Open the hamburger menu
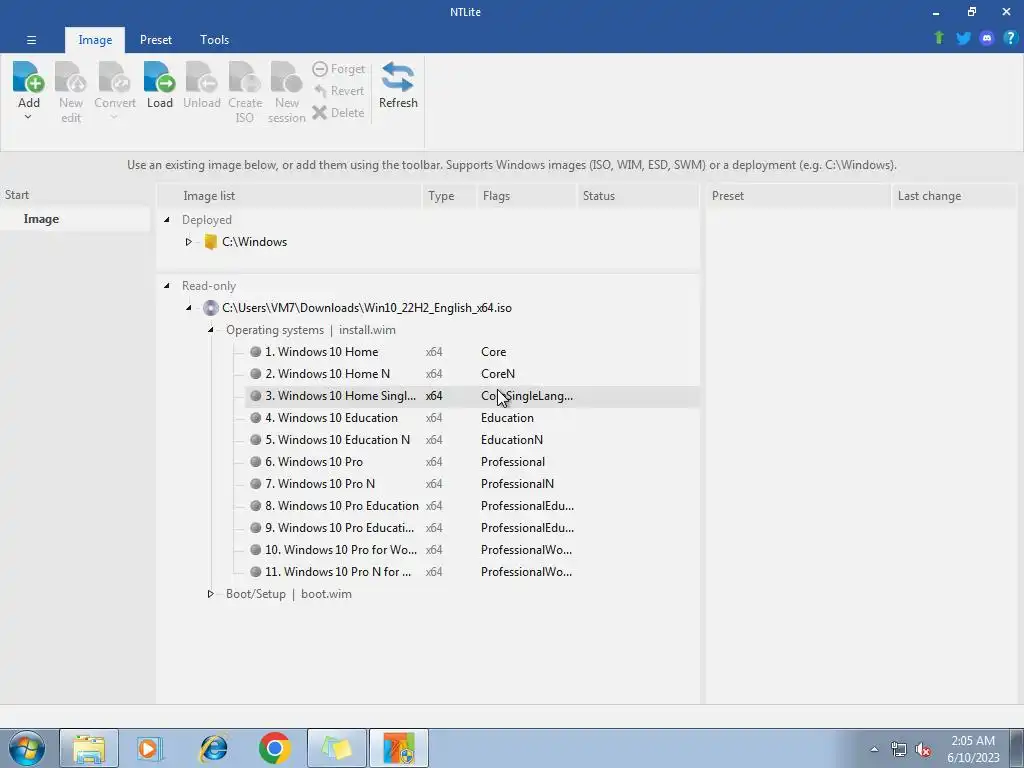The image size is (1024, 768). tap(31, 40)
